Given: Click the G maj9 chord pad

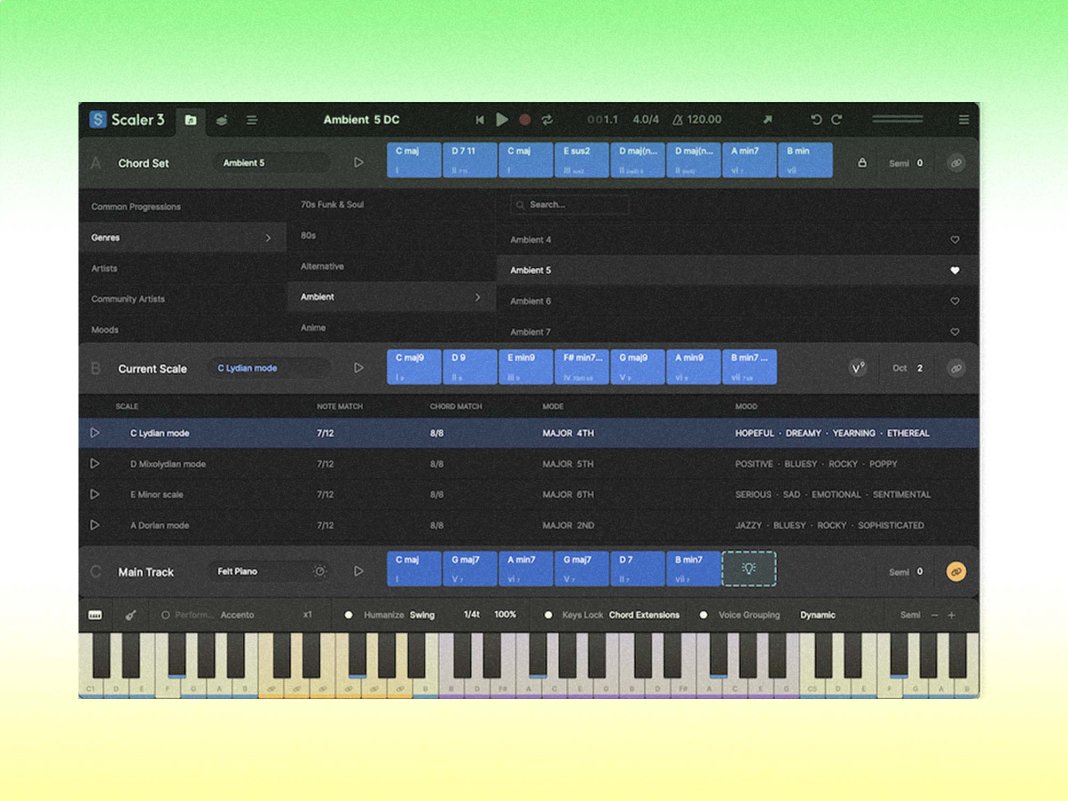Looking at the screenshot, I should coord(638,367).
